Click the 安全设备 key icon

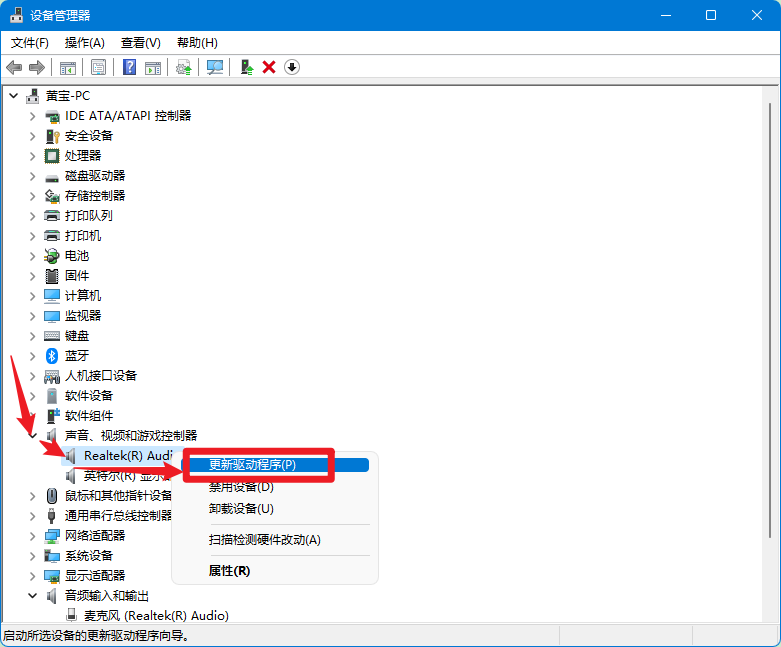pyautogui.click(x=52, y=136)
